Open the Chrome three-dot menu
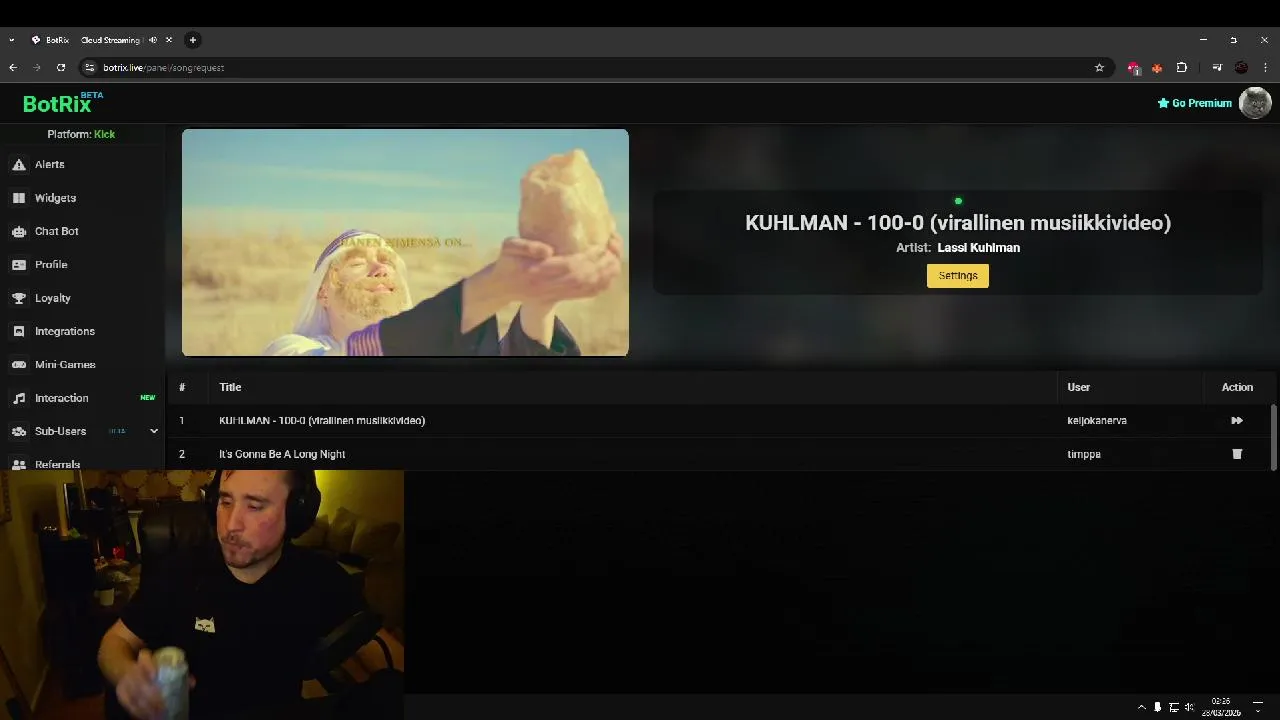 click(x=1265, y=68)
